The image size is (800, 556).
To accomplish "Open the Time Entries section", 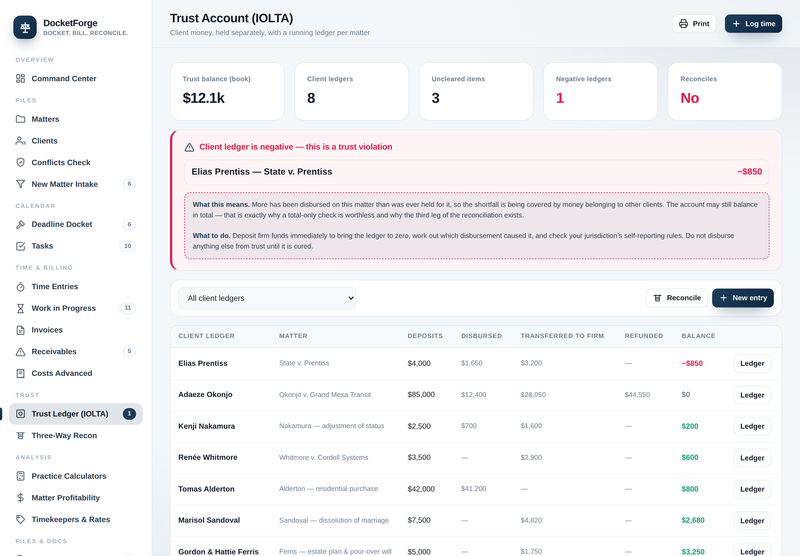I will click(76, 287).
